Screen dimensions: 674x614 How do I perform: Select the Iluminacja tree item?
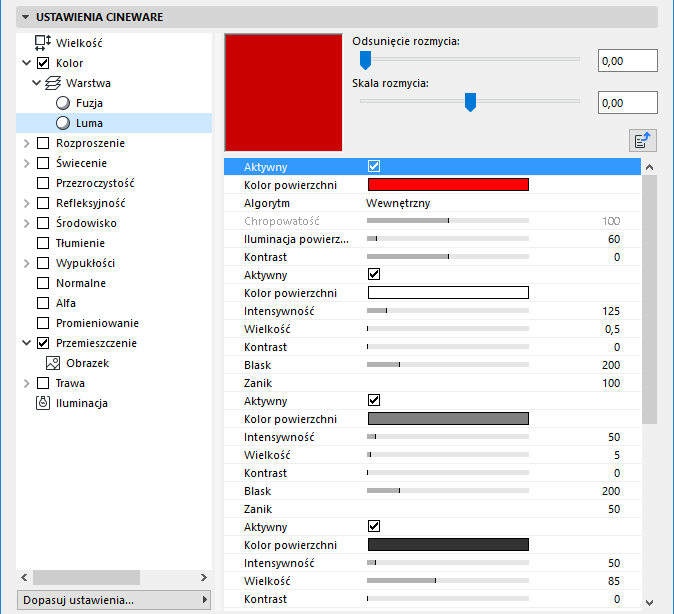(82, 403)
